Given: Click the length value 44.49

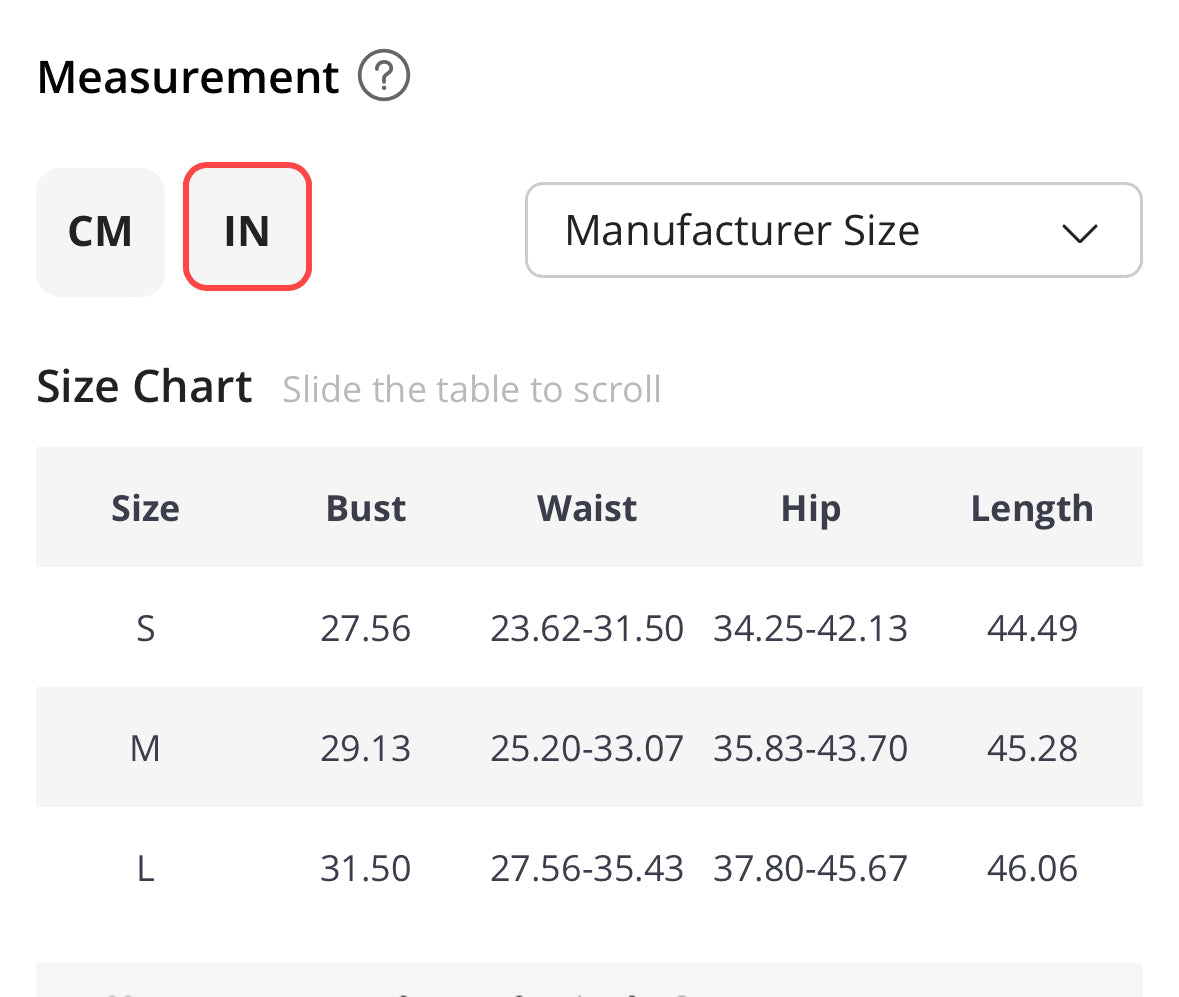Looking at the screenshot, I should (1031, 629).
